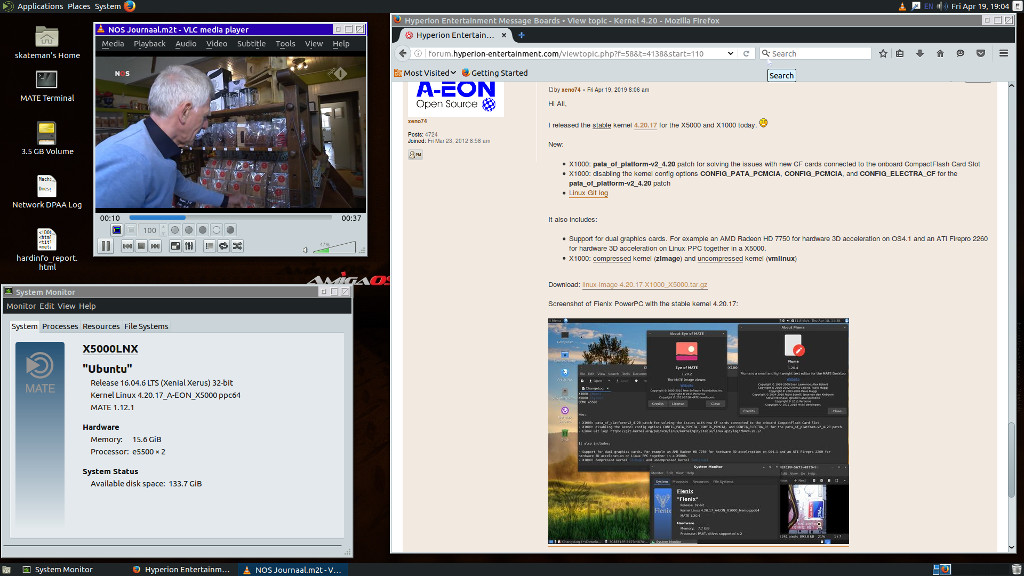Open VLC View menu
Screen dimensions: 1024x576
tap(314, 44)
